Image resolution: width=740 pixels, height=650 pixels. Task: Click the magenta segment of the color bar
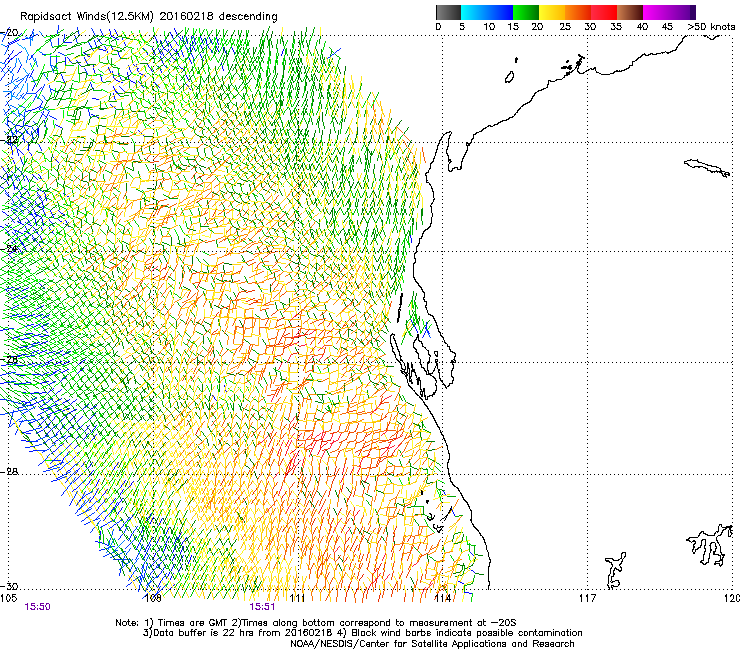coord(656,12)
